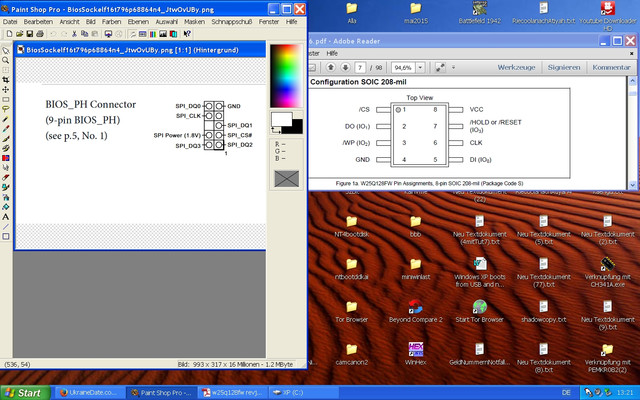
Task: Open the Ansicht menu
Action: [69, 22]
